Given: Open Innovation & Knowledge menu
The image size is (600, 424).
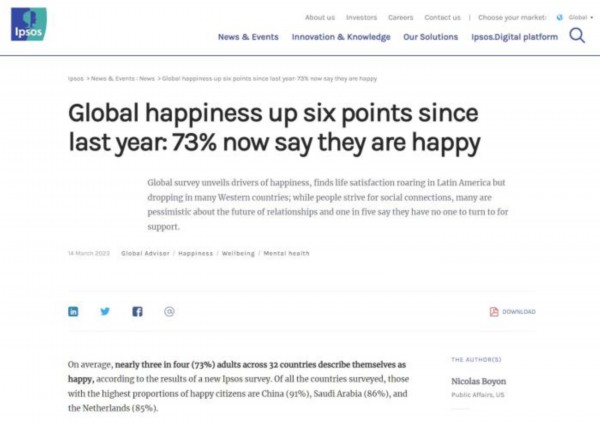Looking at the screenshot, I should pos(341,37).
